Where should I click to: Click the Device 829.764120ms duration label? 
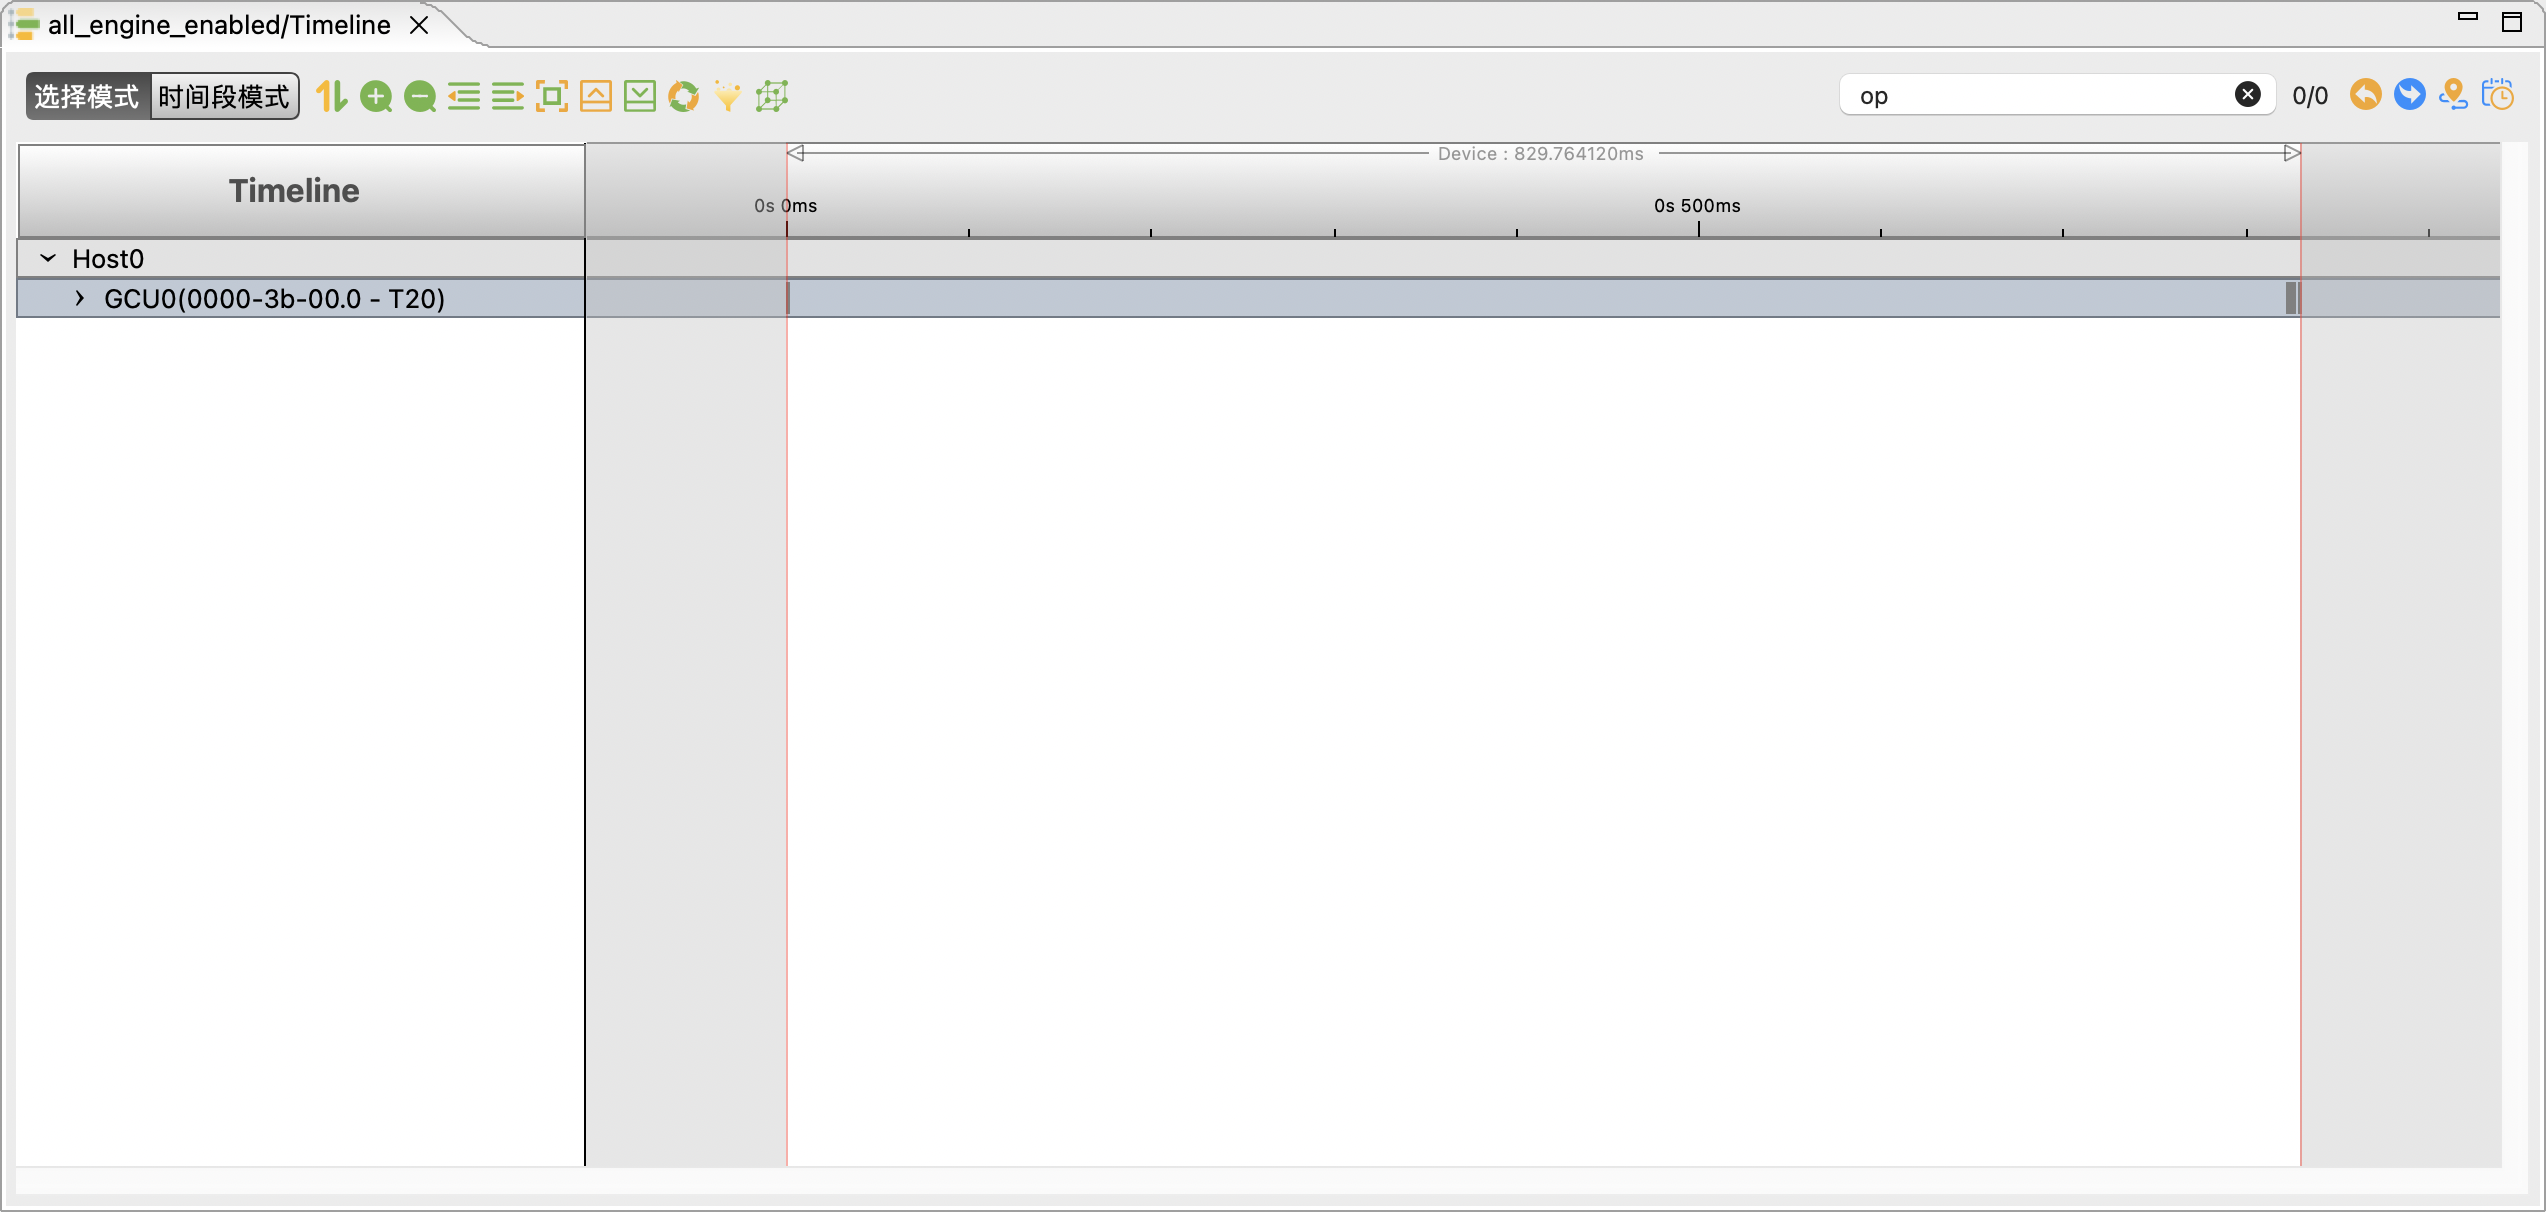click(x=1541, y=153)
